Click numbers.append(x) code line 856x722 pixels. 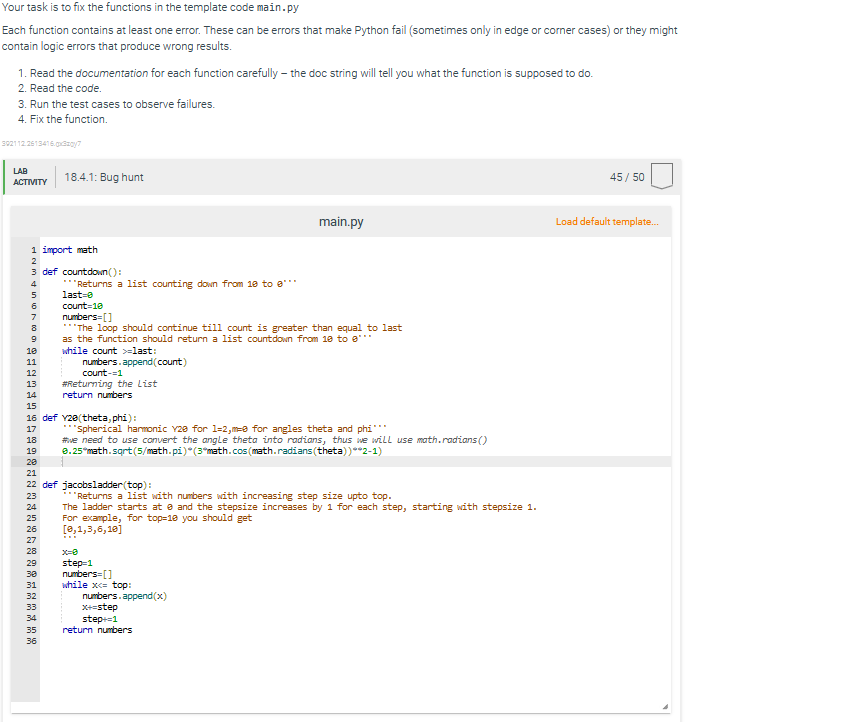[x=124, y=596]
